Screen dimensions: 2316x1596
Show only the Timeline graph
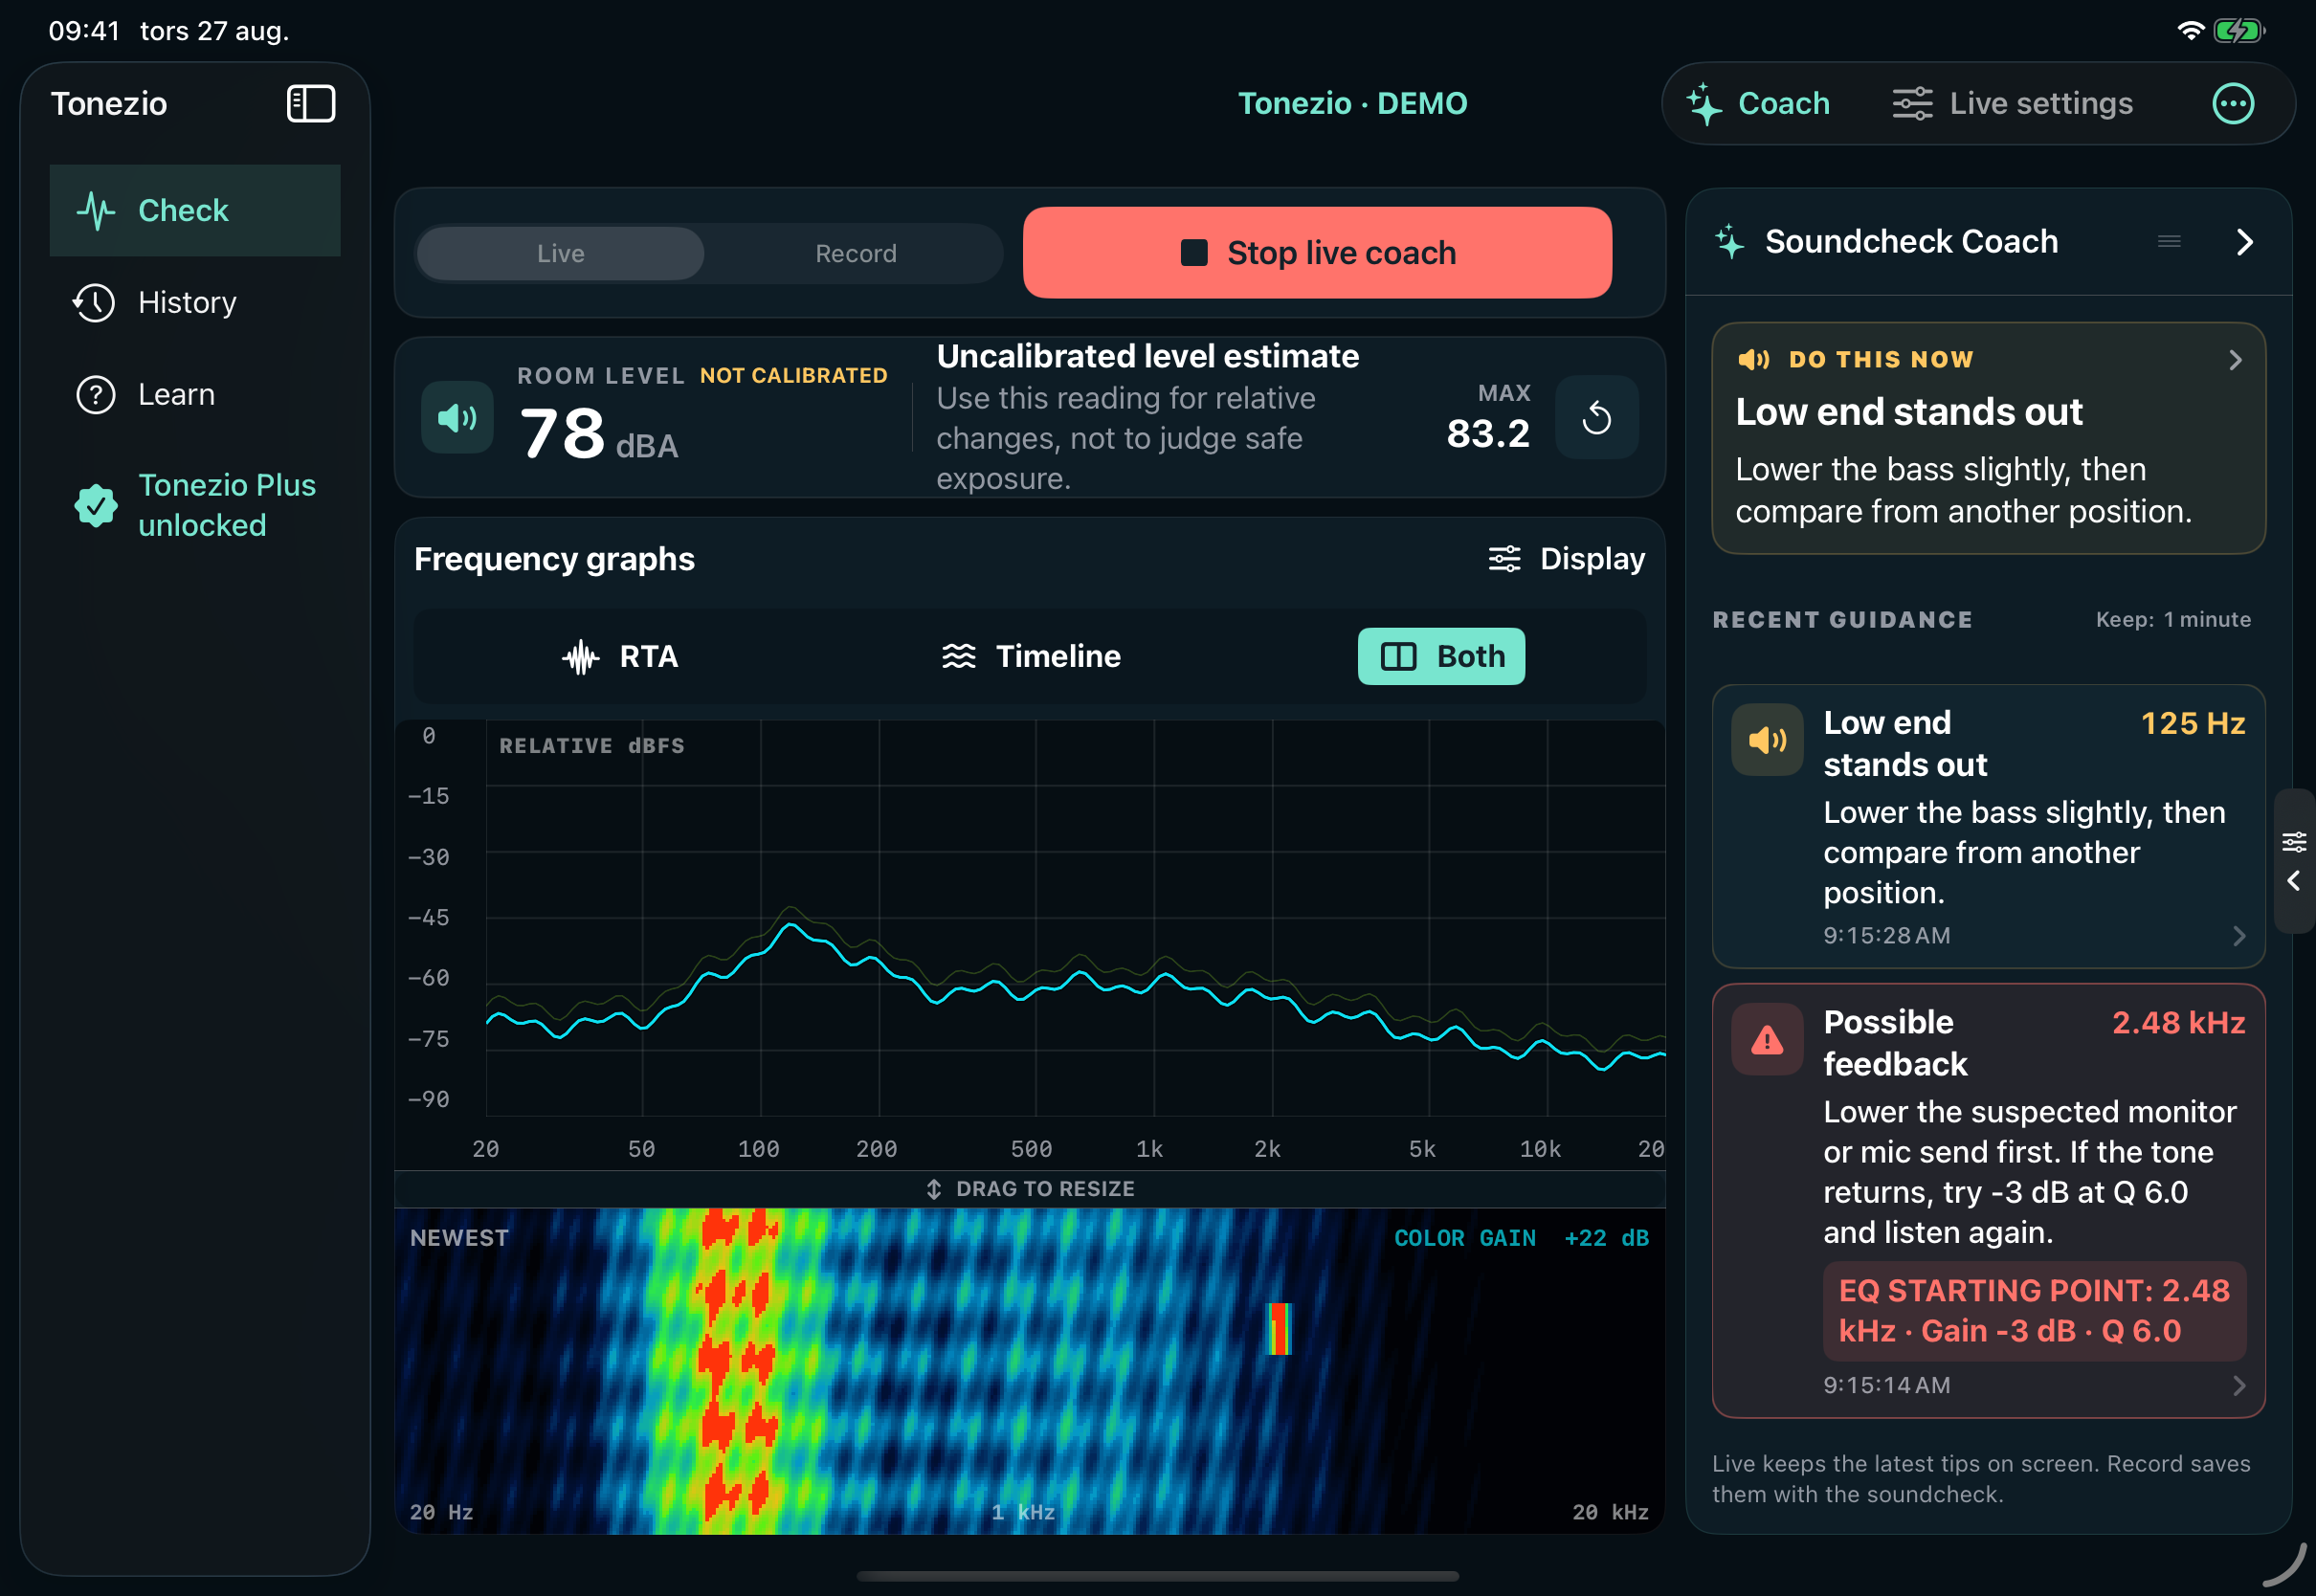click(x=1031, y=656)
